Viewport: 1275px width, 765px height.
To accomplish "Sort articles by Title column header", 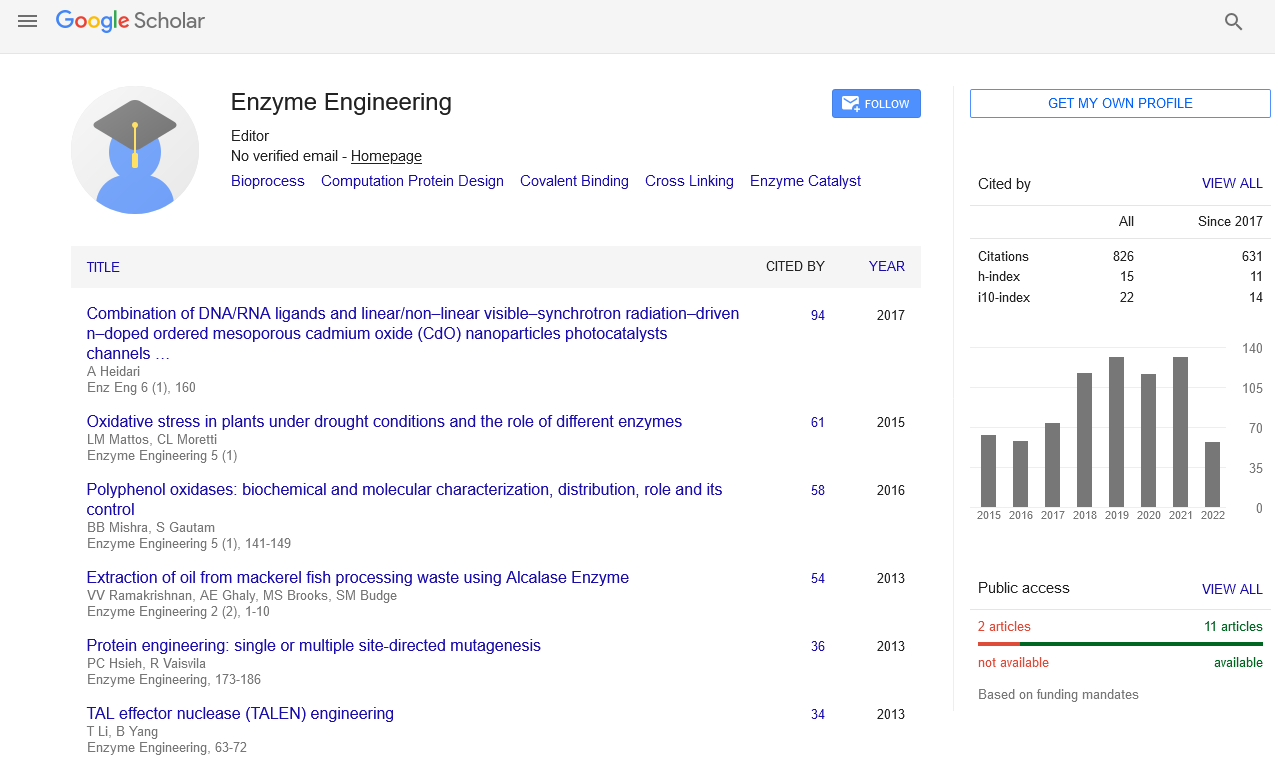I will point(103,267).
